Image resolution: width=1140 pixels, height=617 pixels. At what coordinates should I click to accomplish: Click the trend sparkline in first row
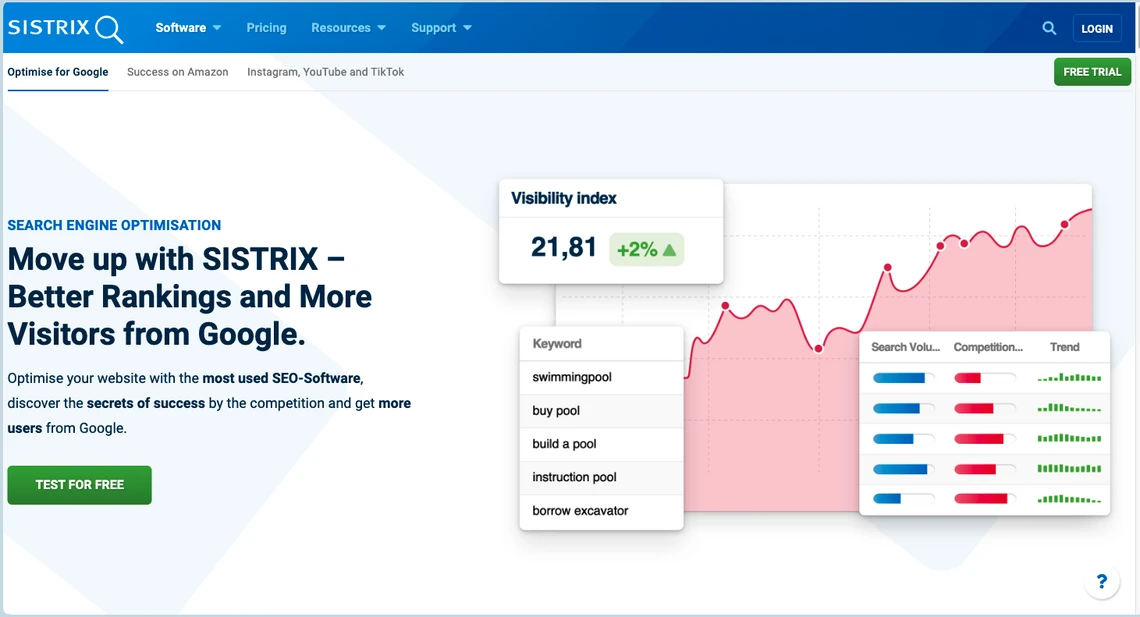[x=1069, y=378]
